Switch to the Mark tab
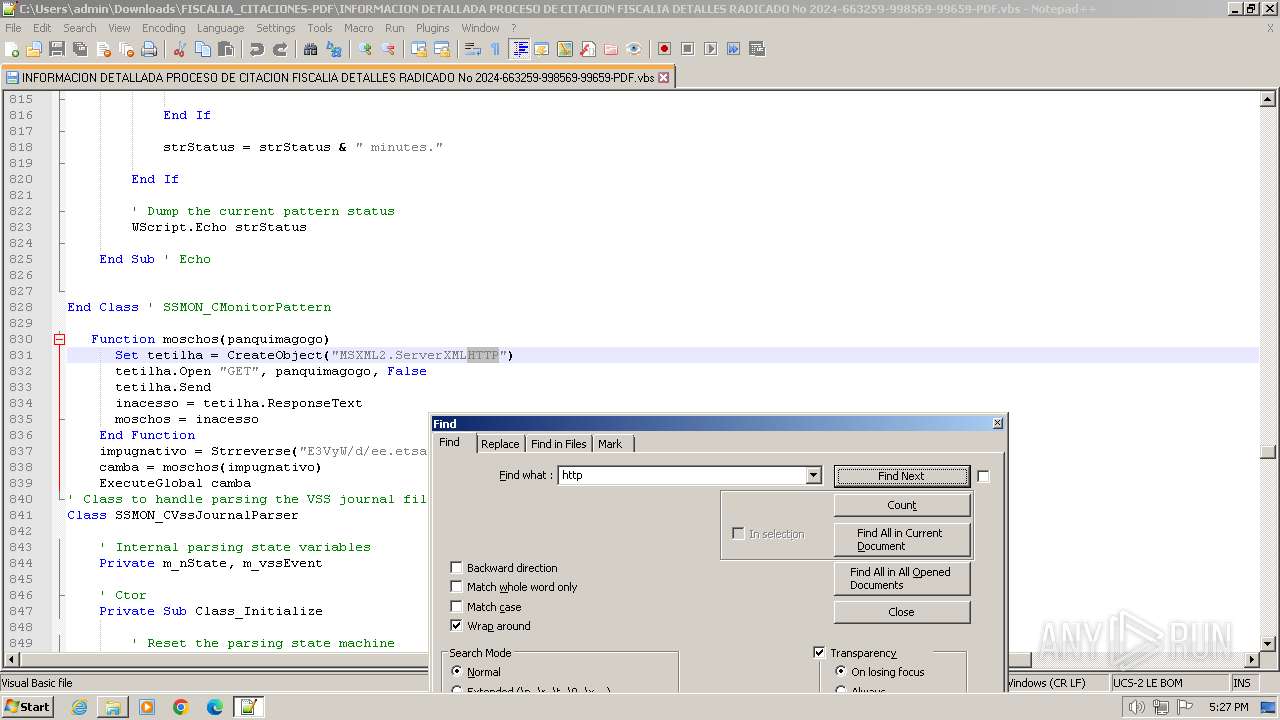The height and width of the screenshot is (720, 1280). pos(610,444)
